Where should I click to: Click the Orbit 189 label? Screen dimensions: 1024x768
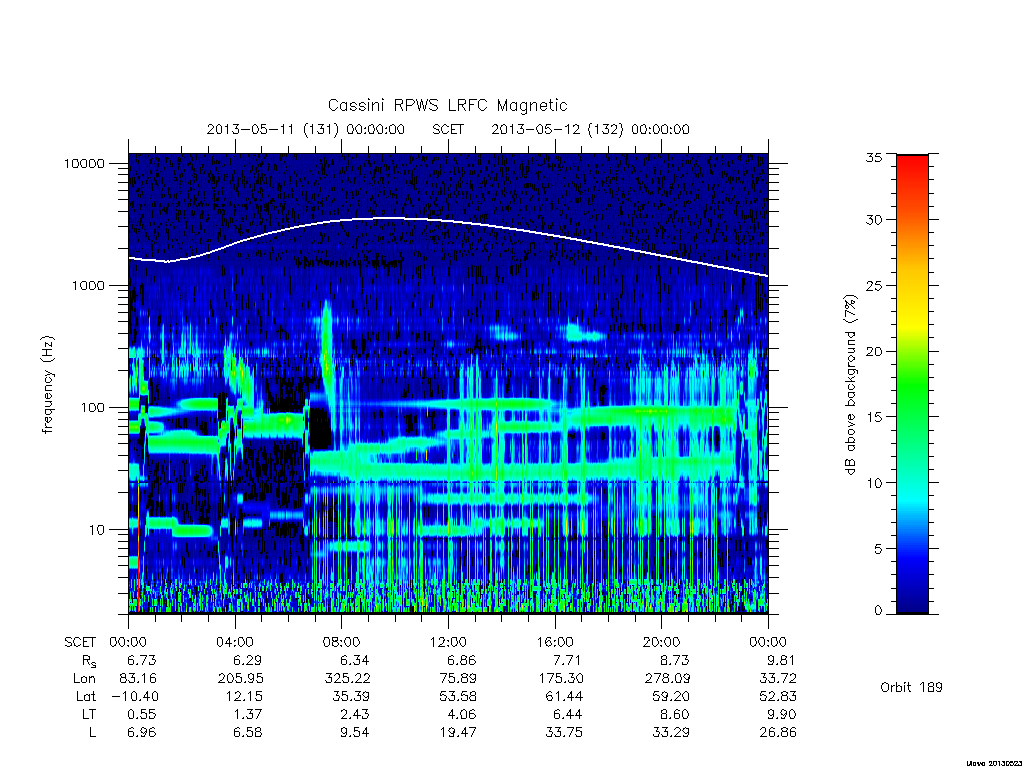click(x=911, y=687)
